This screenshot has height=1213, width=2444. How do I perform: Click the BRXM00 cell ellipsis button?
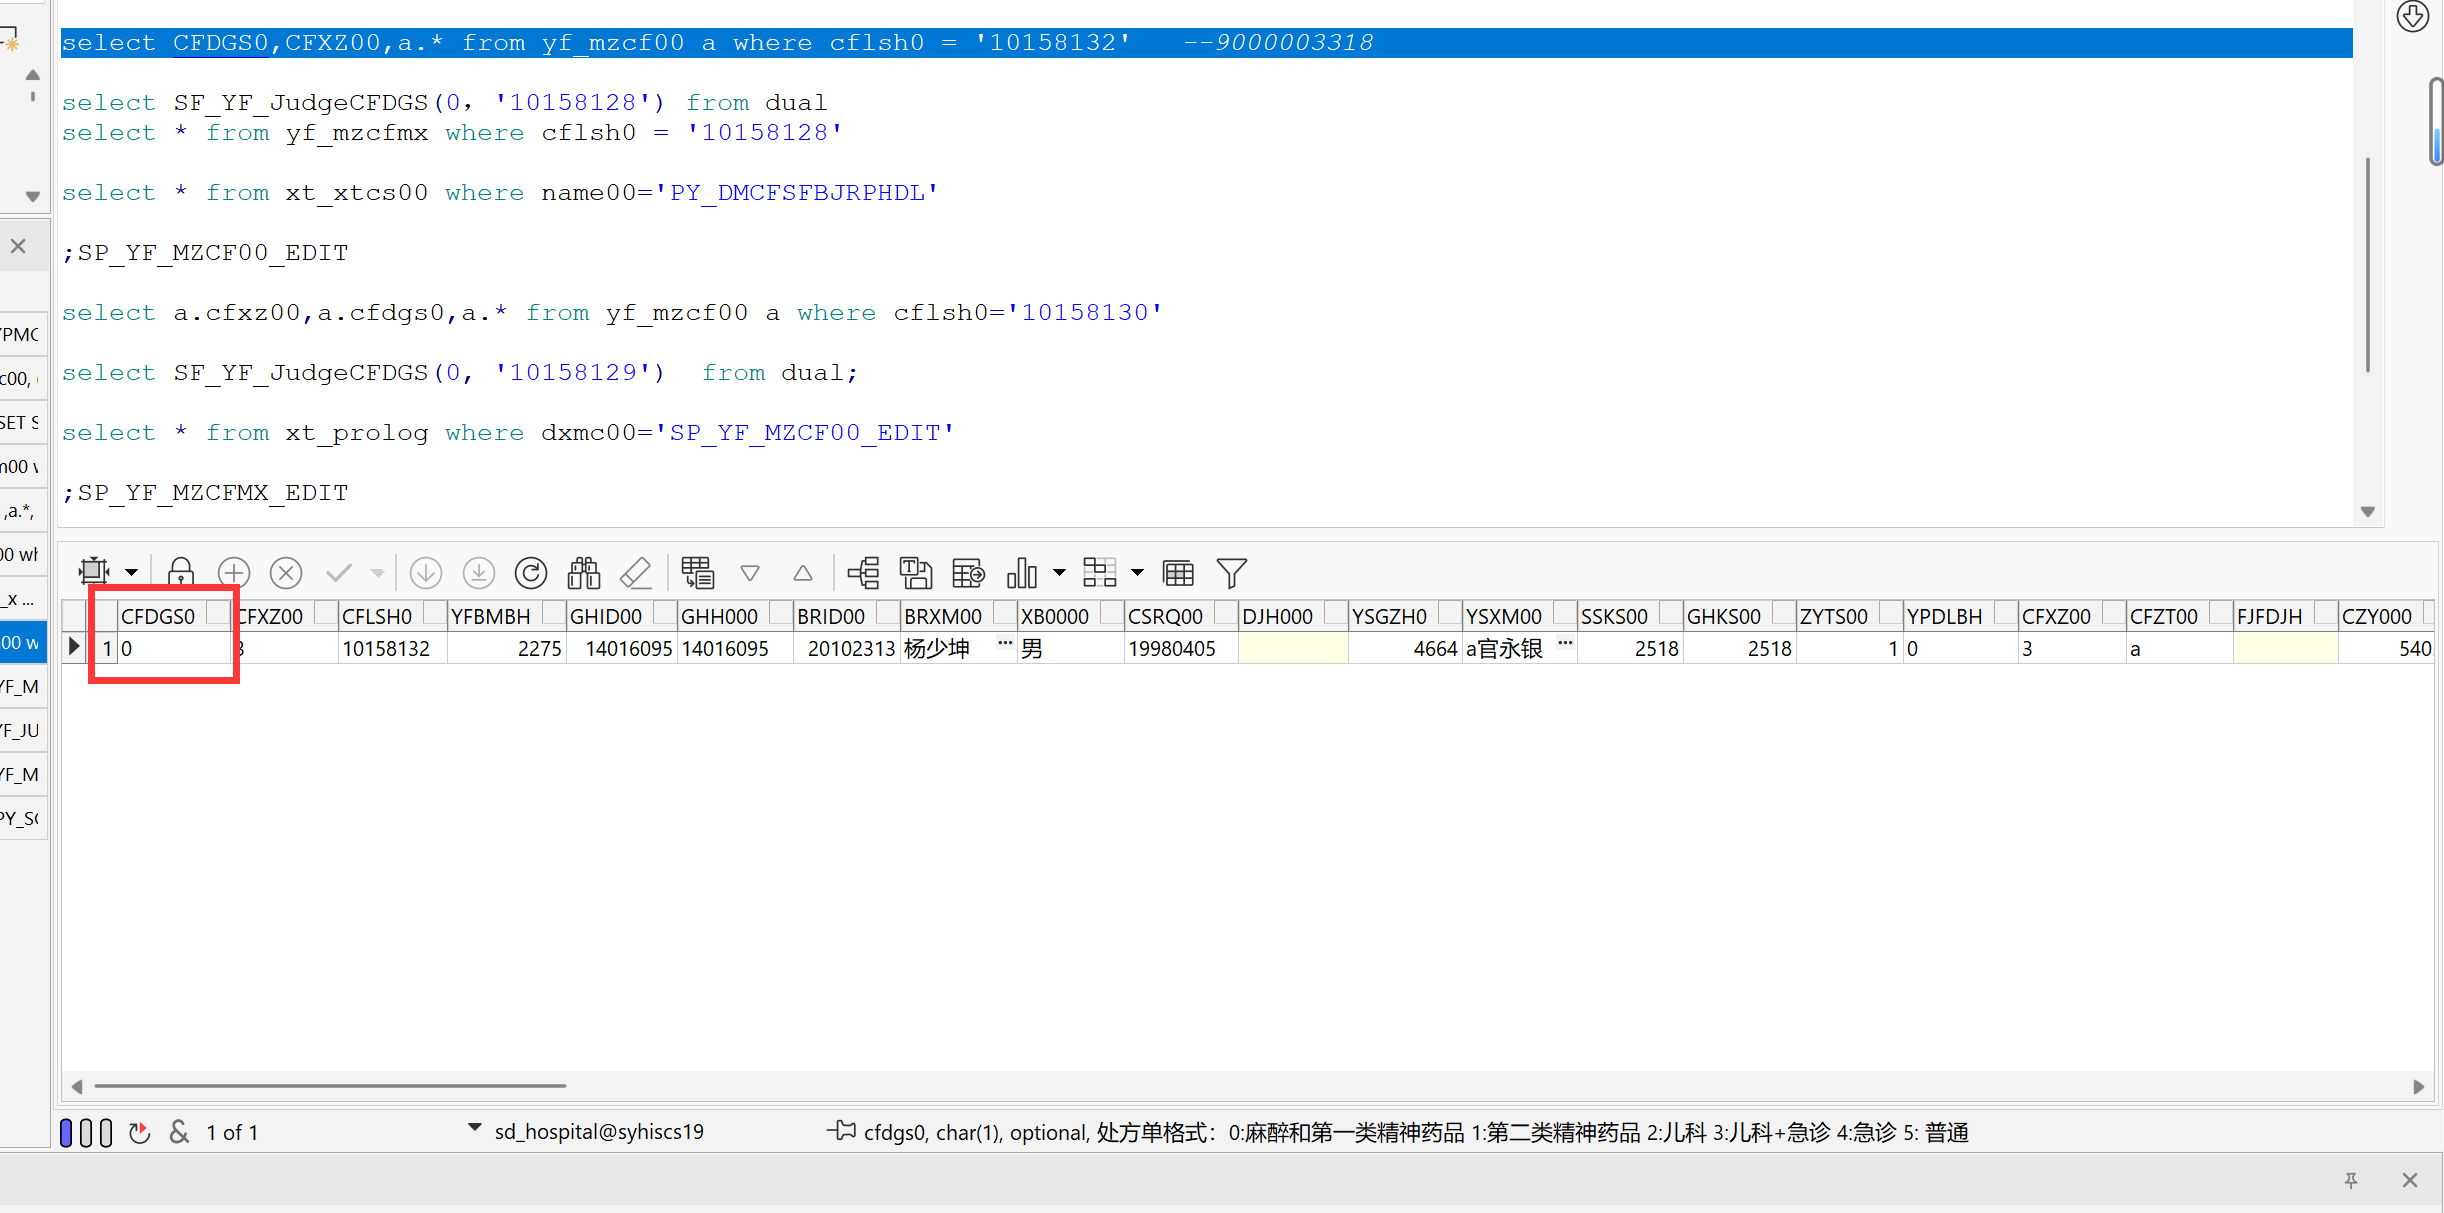point(1004,643)
